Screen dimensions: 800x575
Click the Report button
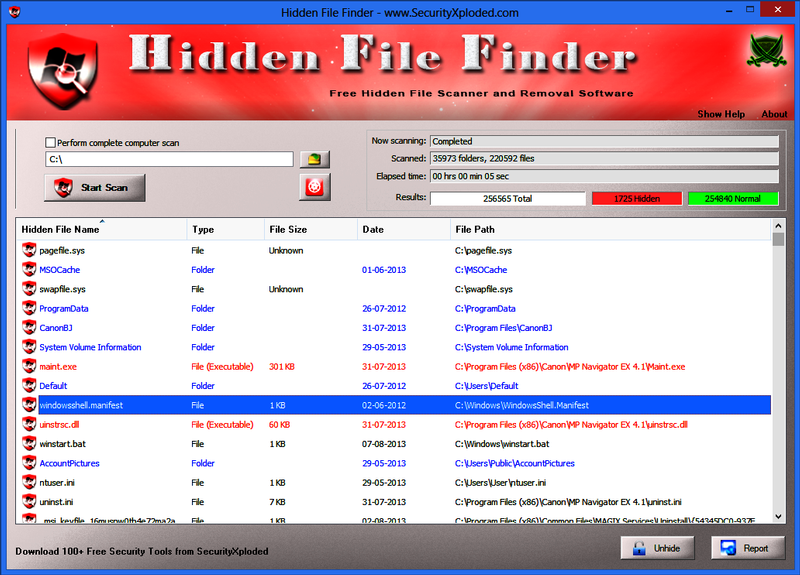[747, 548]
